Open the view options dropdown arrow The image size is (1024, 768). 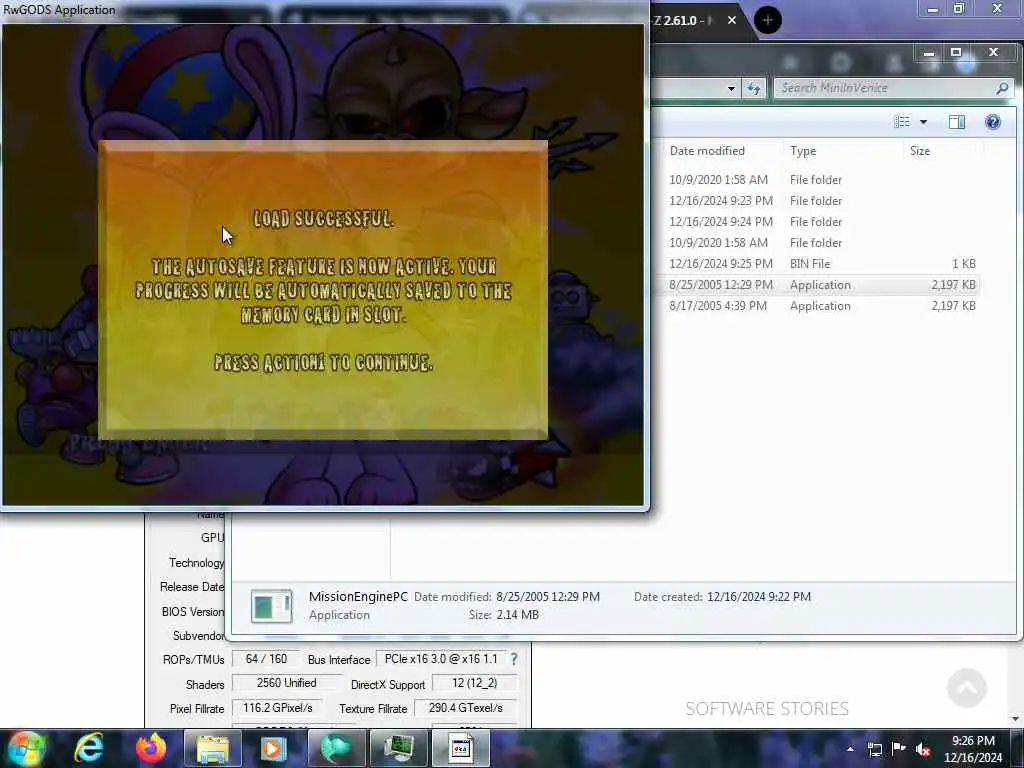(x=923, y=122)
